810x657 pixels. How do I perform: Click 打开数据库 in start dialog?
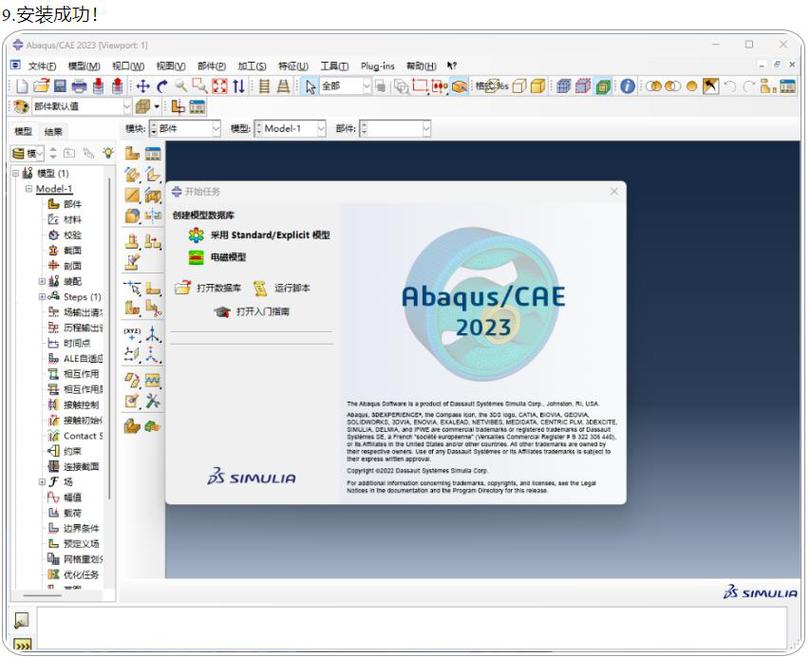click(x=208, y=288)
